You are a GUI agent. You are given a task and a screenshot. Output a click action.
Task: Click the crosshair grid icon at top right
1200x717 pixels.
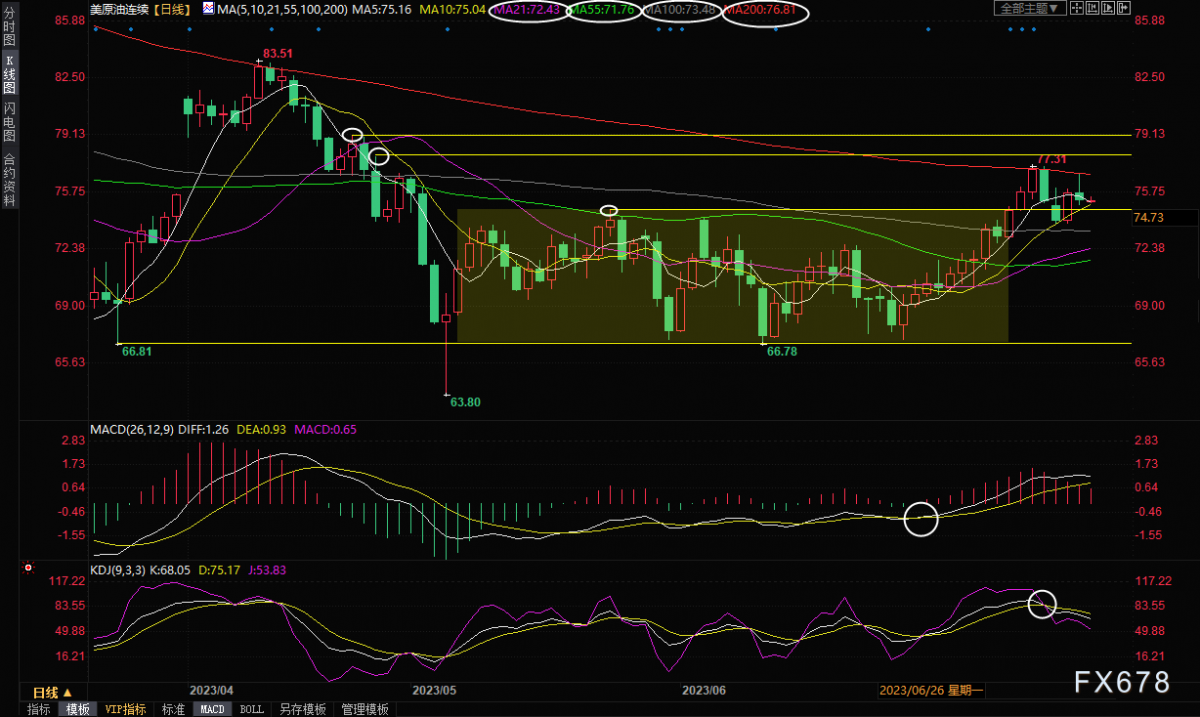pos(1077,8)
